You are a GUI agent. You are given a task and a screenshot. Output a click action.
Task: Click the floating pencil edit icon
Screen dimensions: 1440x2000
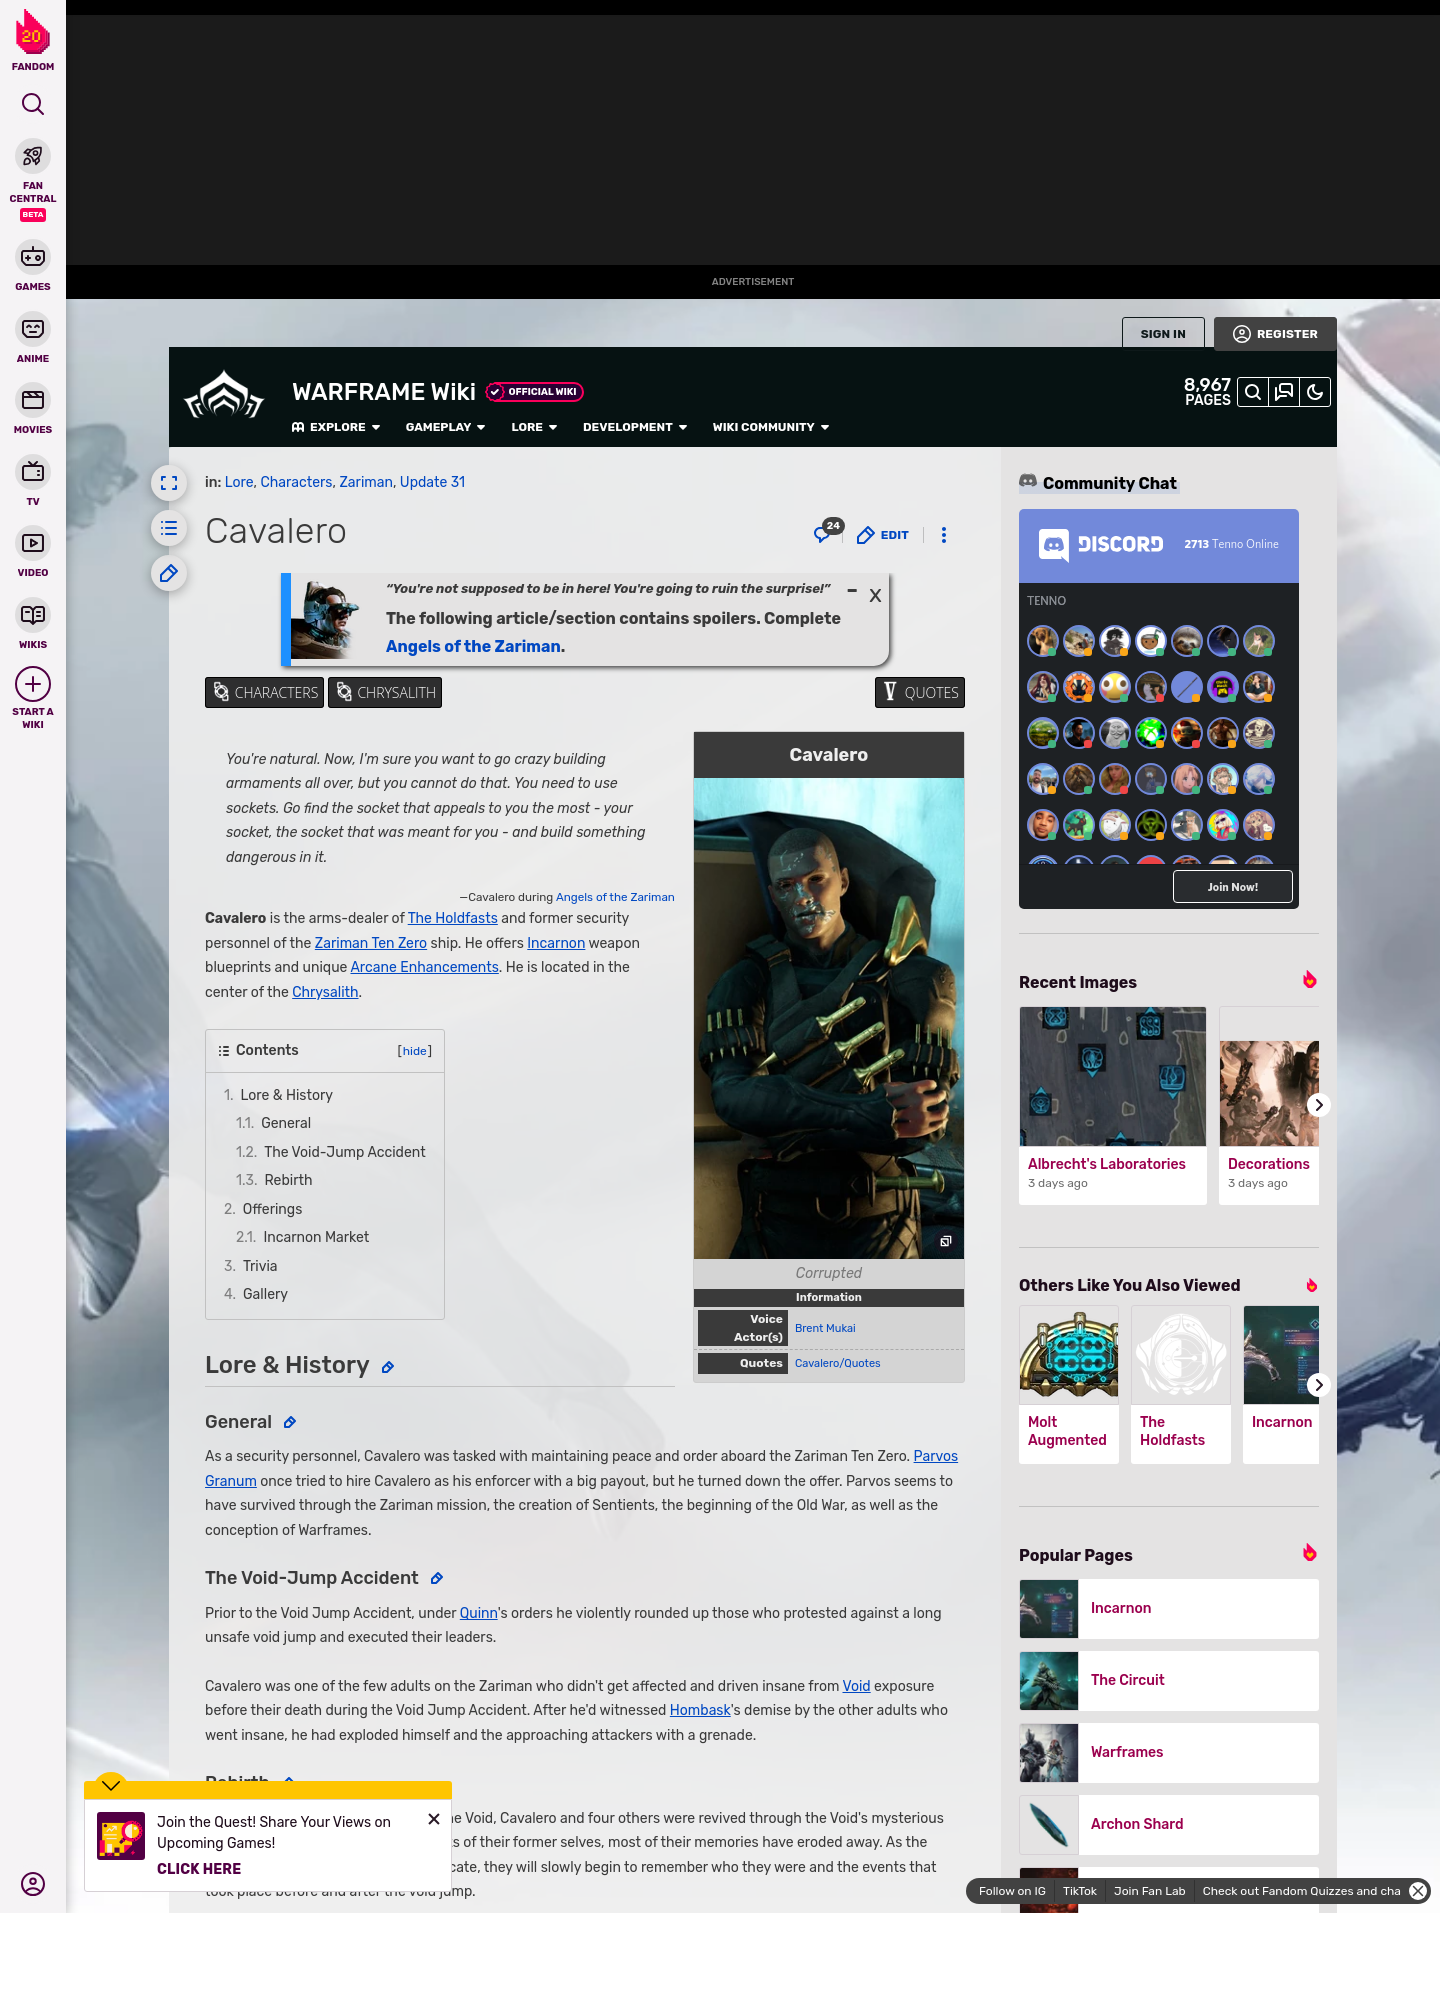[x=169, y=573]
